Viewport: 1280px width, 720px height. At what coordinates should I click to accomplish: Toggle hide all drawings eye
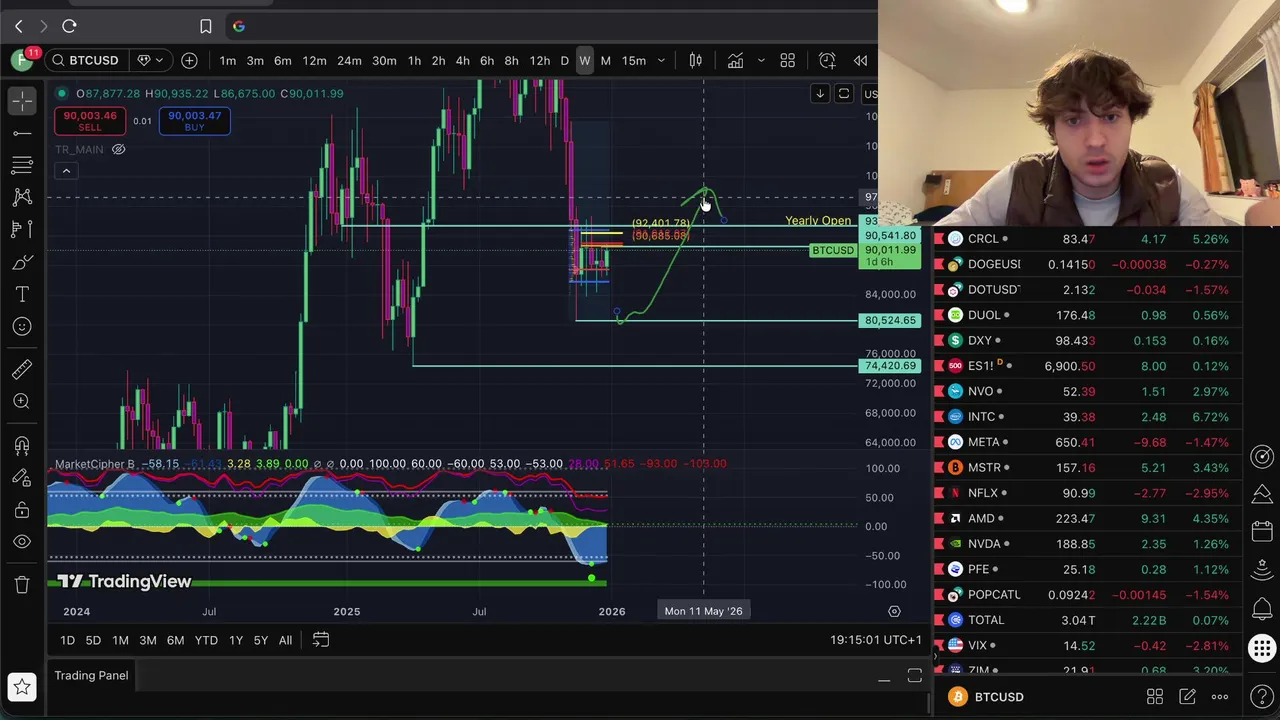tap(22, 542)
